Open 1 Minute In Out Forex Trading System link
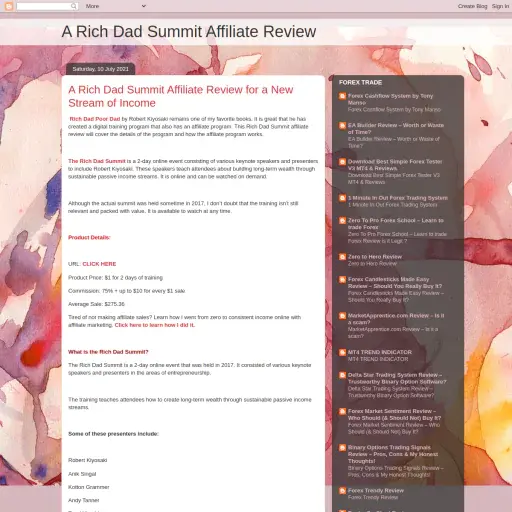Viewport: 512px width, 512px height. [x=398, y=198]
